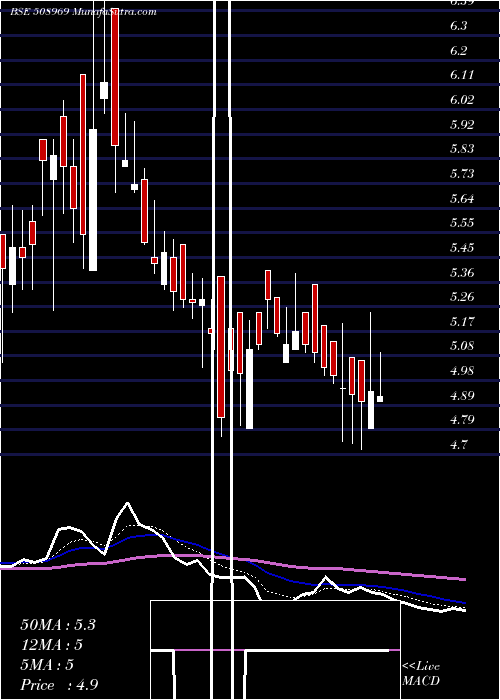500x700 pixels.
Task: Click the 50MA : 5.3 value
Action: point(58,625)
